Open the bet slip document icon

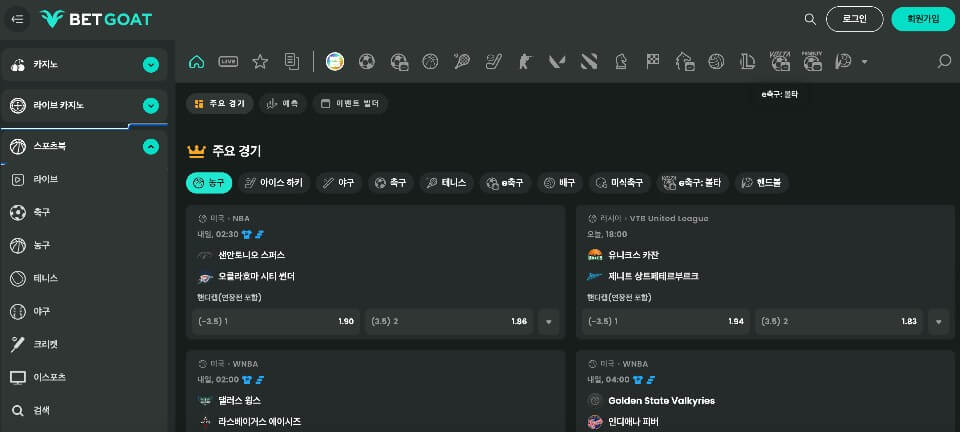[292, 61]
